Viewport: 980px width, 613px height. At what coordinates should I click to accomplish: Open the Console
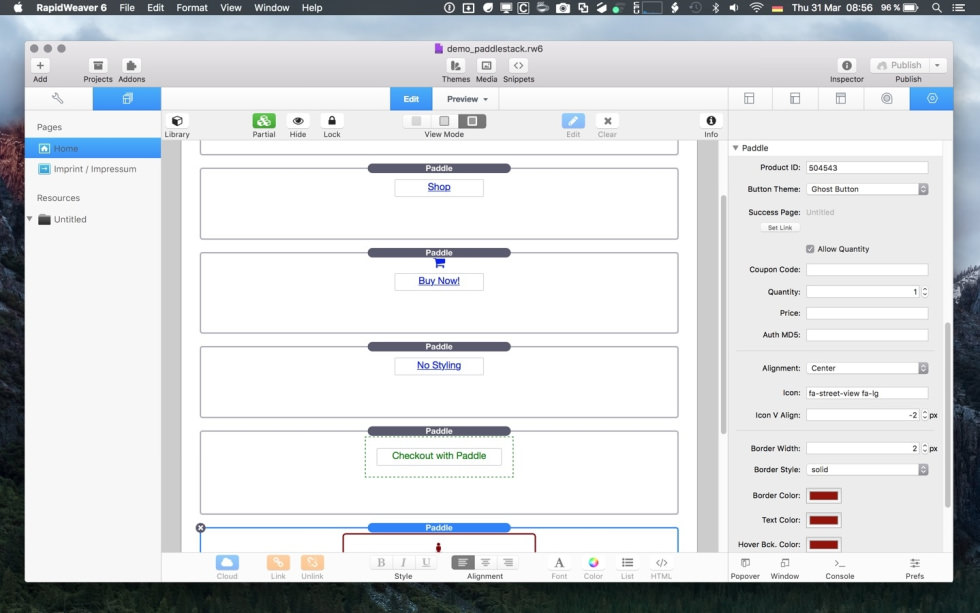pos(839,563)
